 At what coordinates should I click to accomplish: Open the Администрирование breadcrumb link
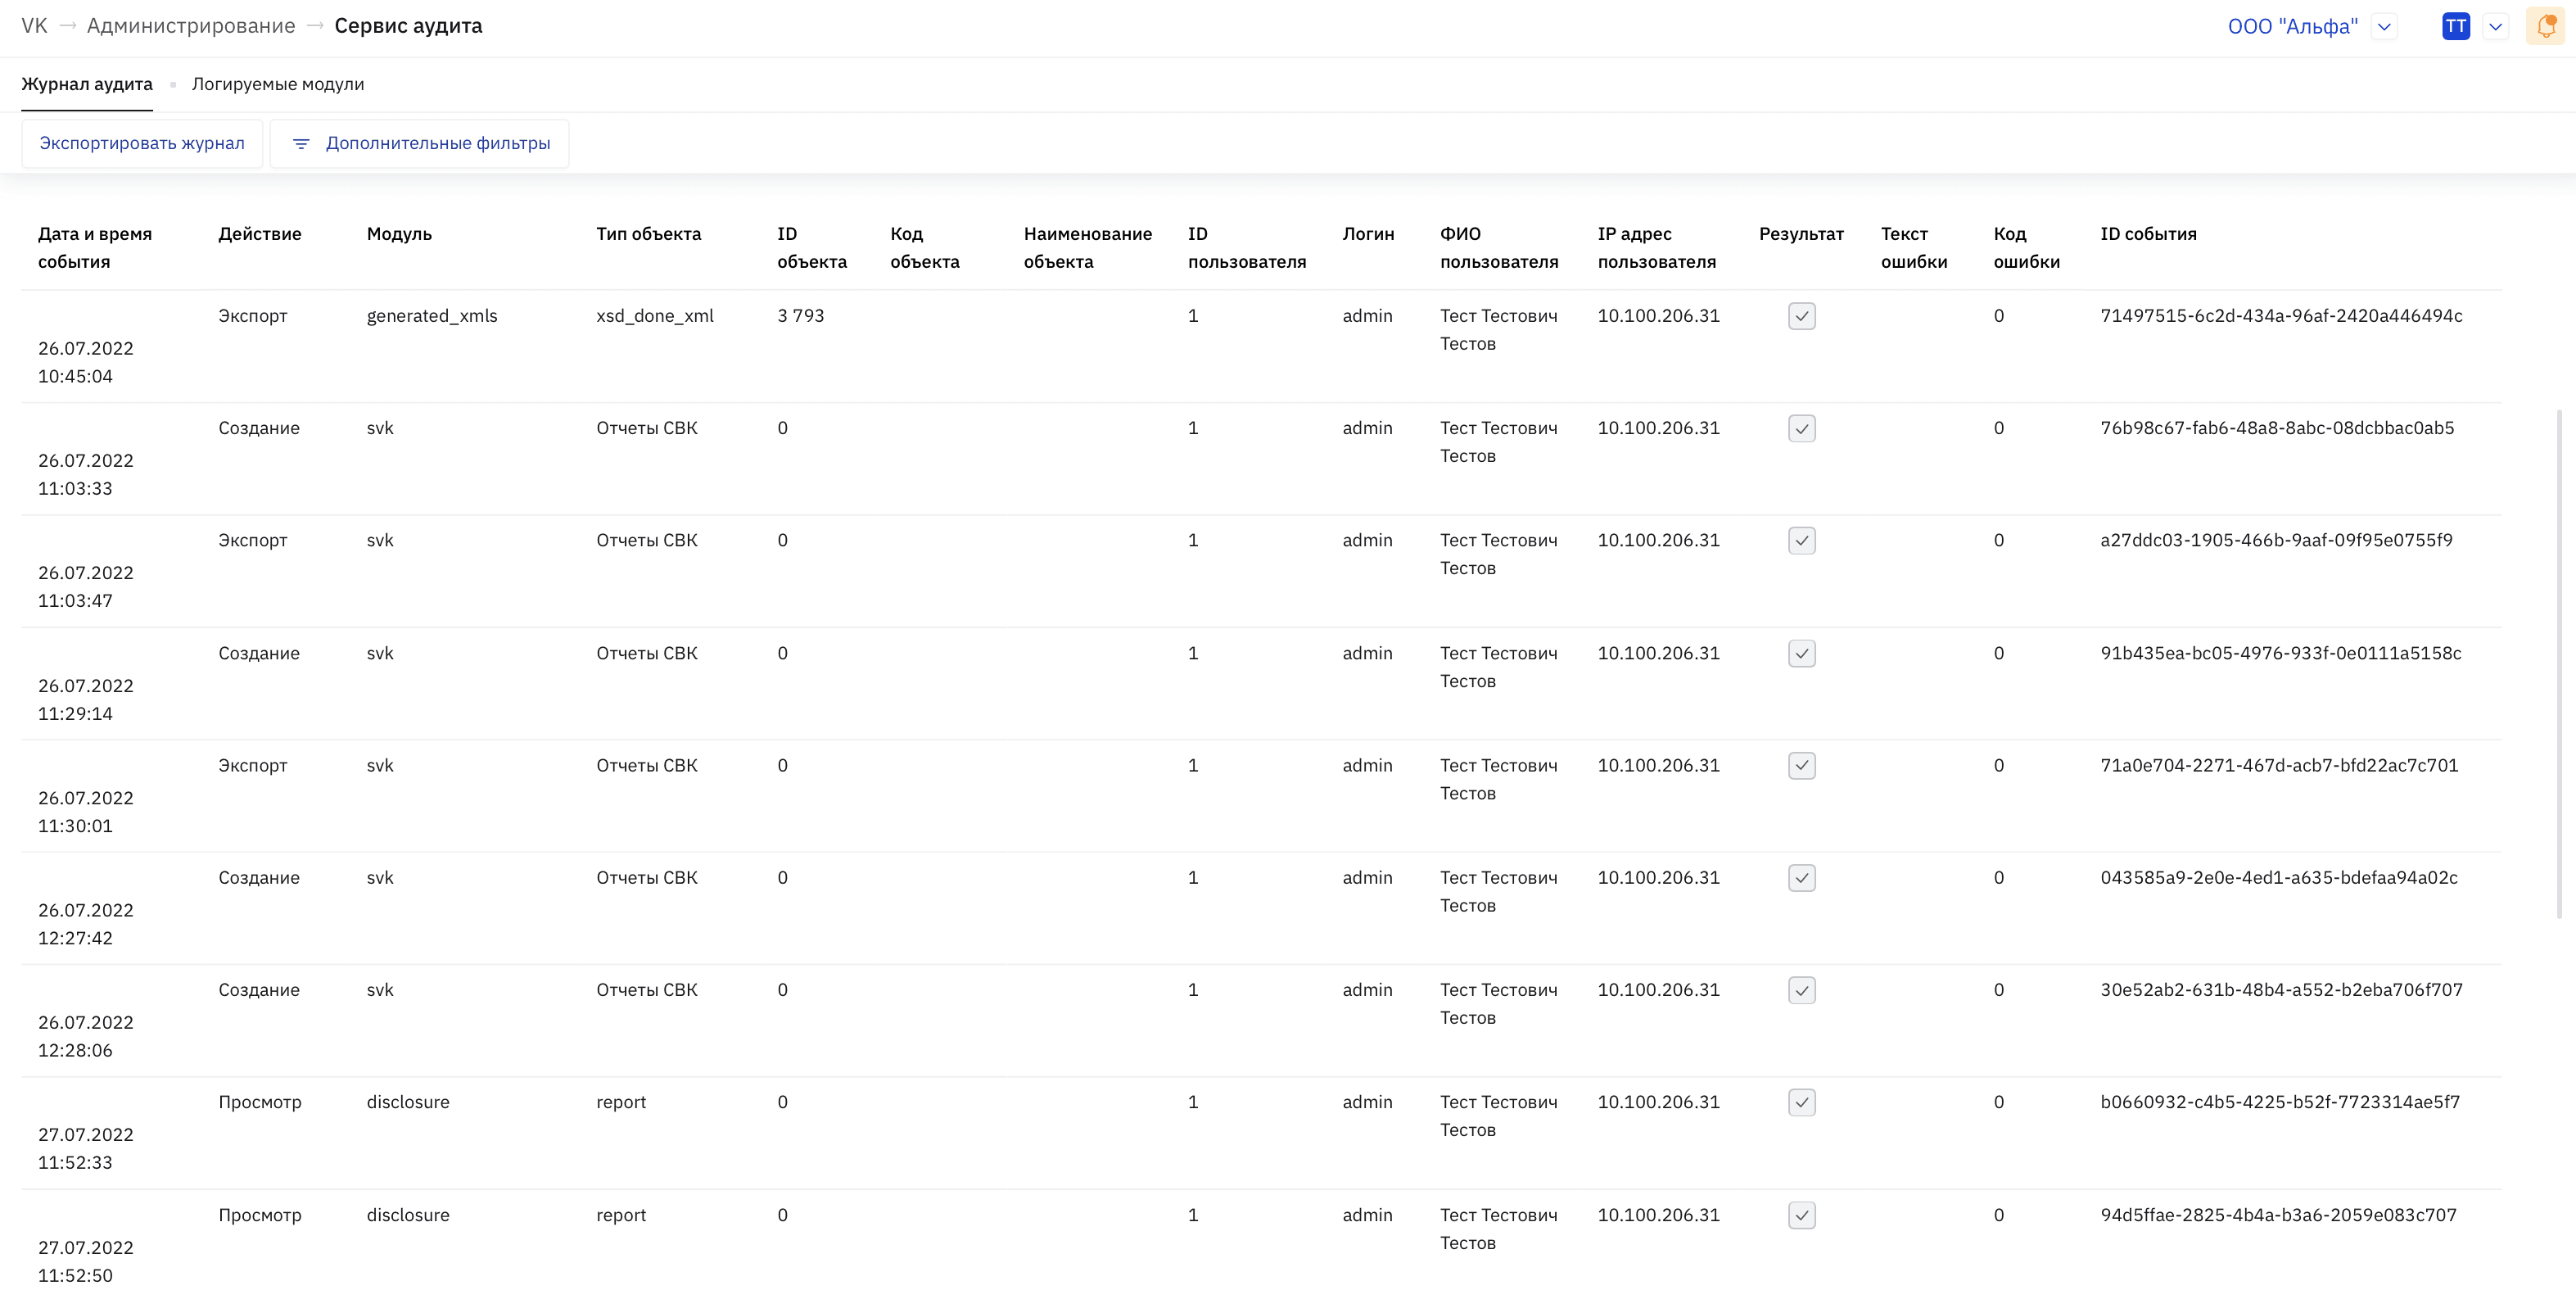point(191,26)
